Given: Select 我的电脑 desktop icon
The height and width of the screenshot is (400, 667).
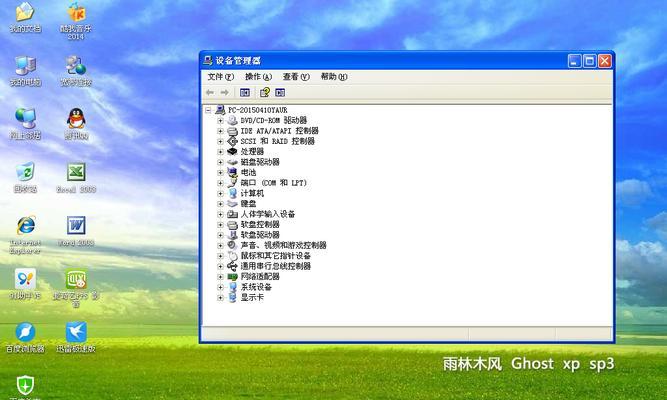Looking at the screenshot, I should [x=25, y=71].
